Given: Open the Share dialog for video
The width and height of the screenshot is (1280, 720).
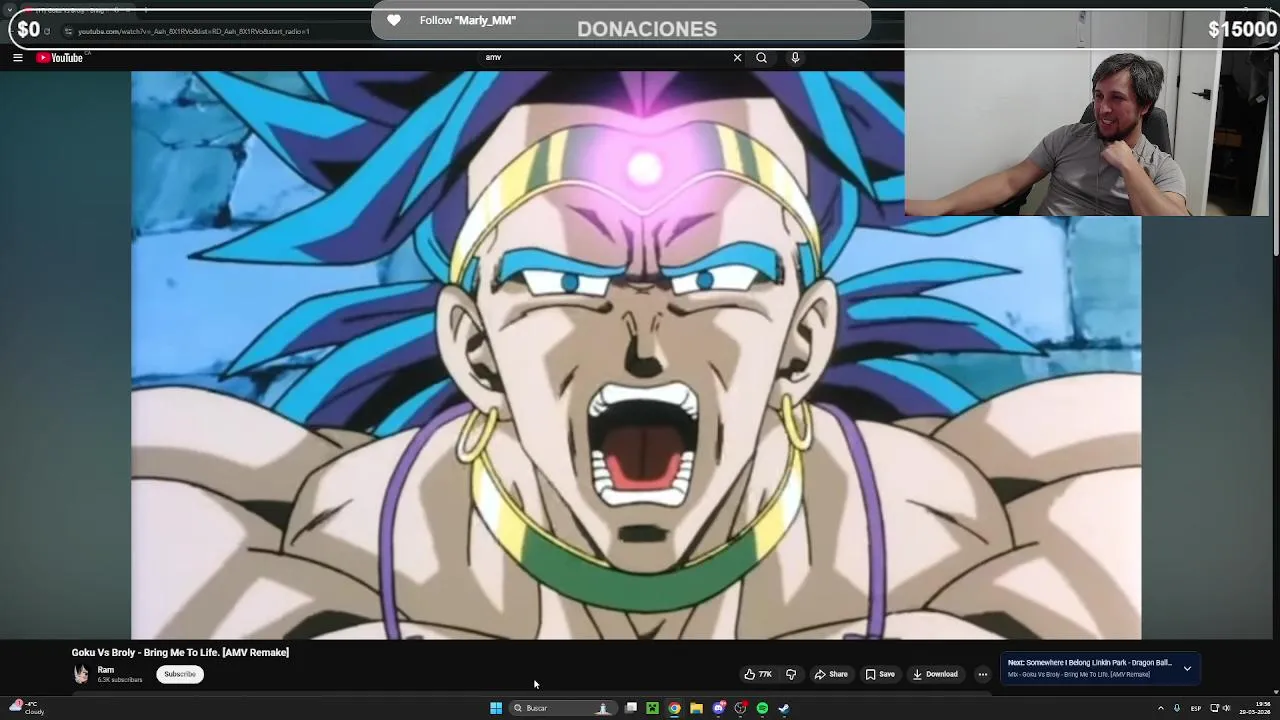Looking at the screenshot, I should tap(831, 674).
